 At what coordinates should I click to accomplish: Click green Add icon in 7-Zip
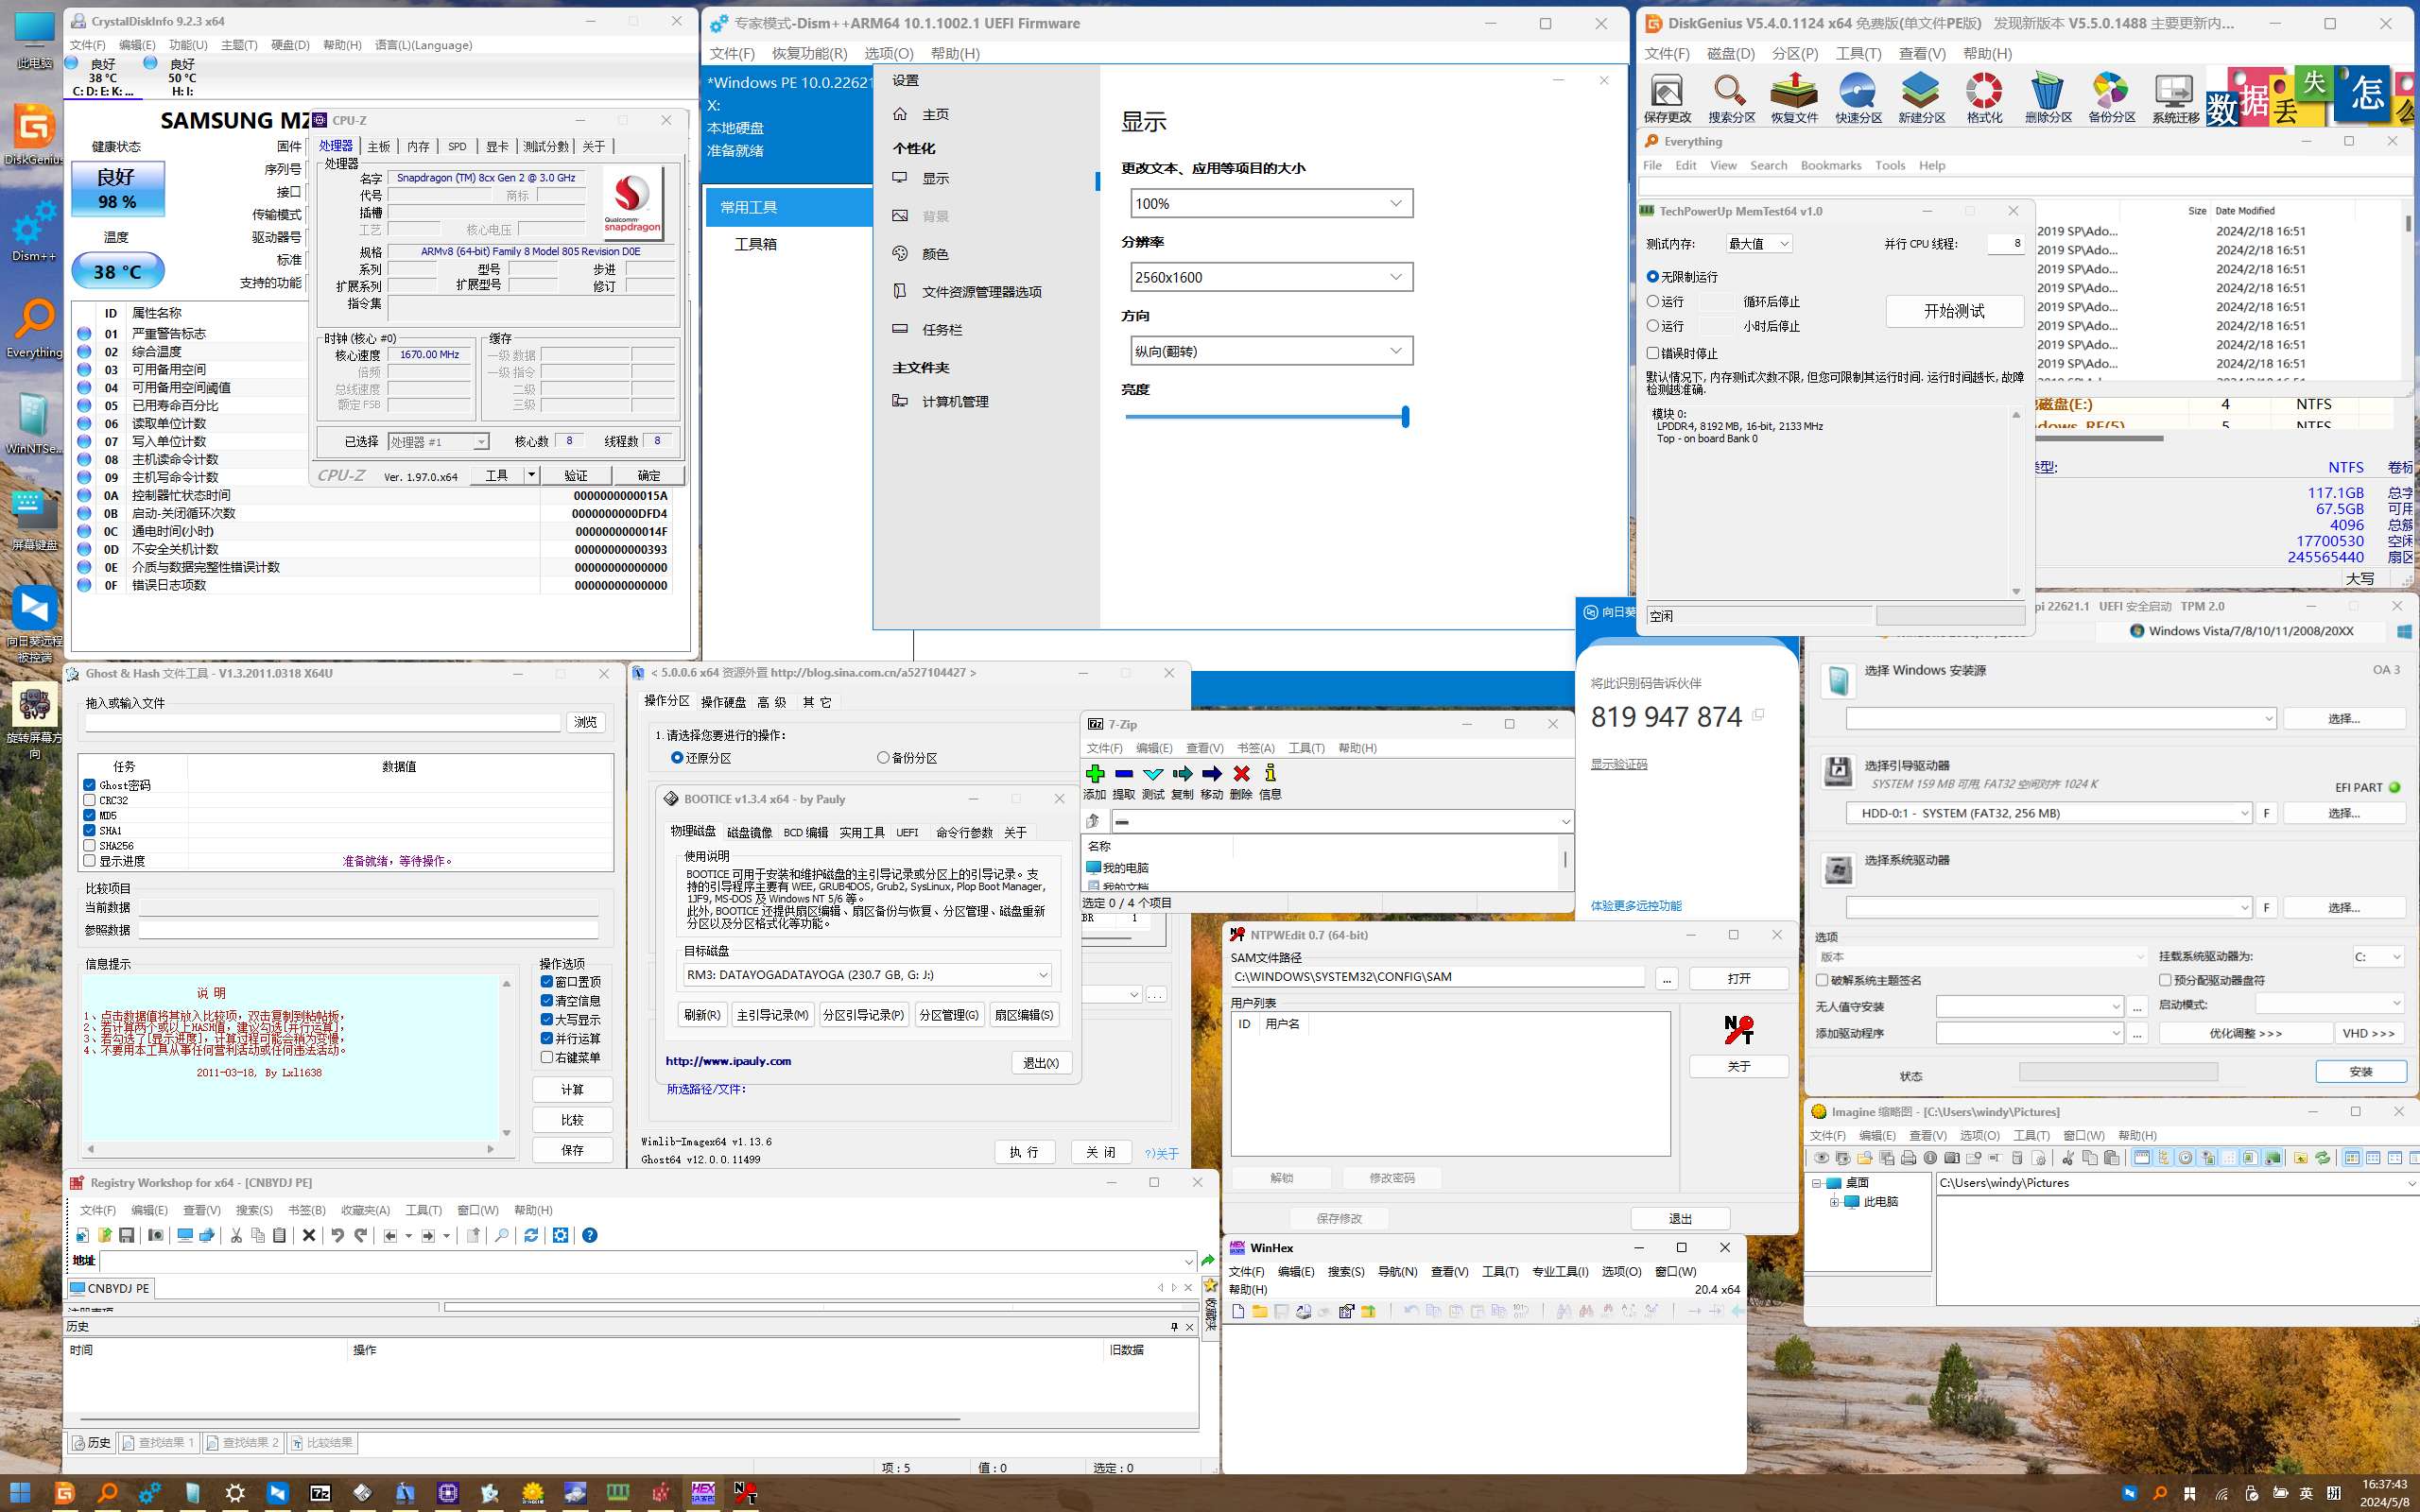click(1094, 774)
